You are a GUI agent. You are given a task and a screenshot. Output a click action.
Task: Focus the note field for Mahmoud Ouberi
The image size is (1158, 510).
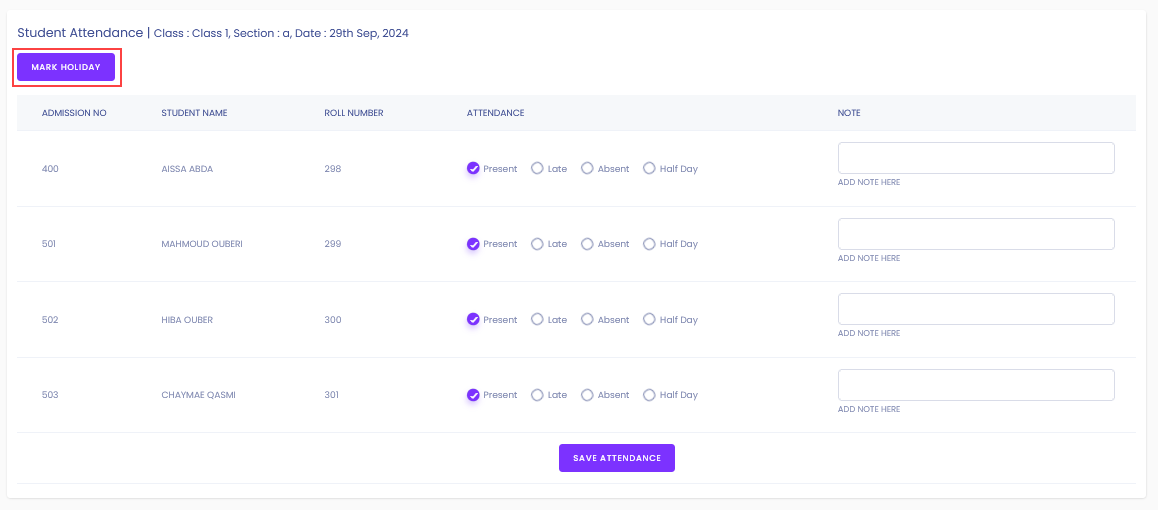coord(976,234)
